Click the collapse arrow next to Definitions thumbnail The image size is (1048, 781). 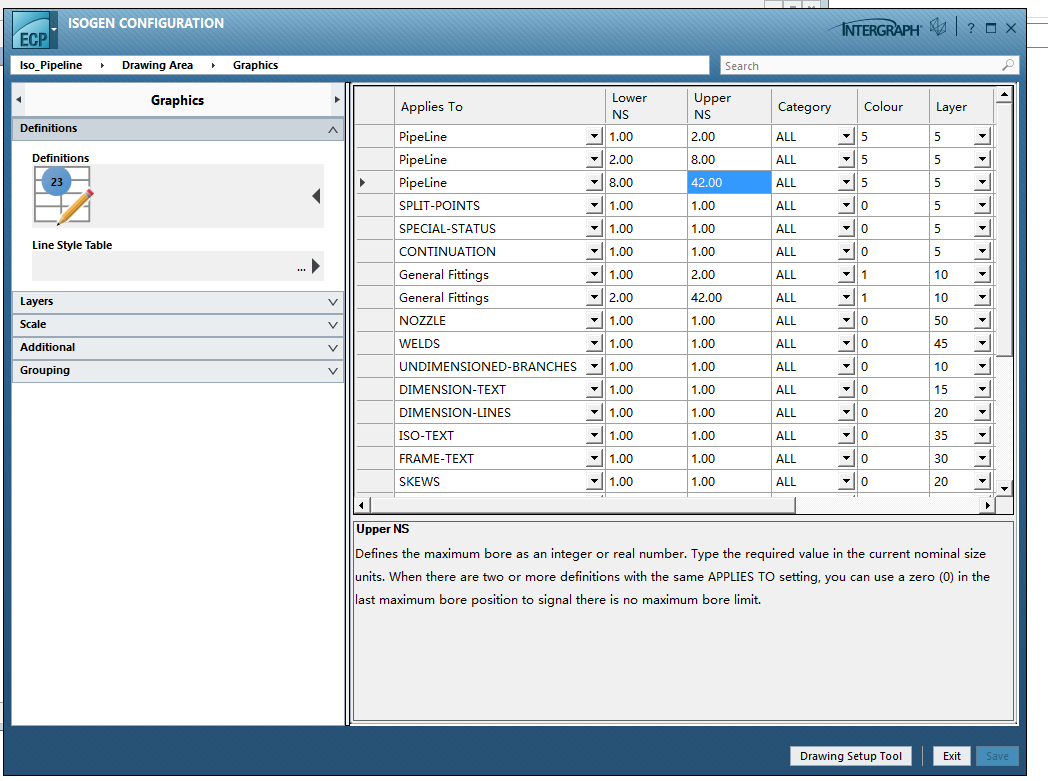coord(316,196)
